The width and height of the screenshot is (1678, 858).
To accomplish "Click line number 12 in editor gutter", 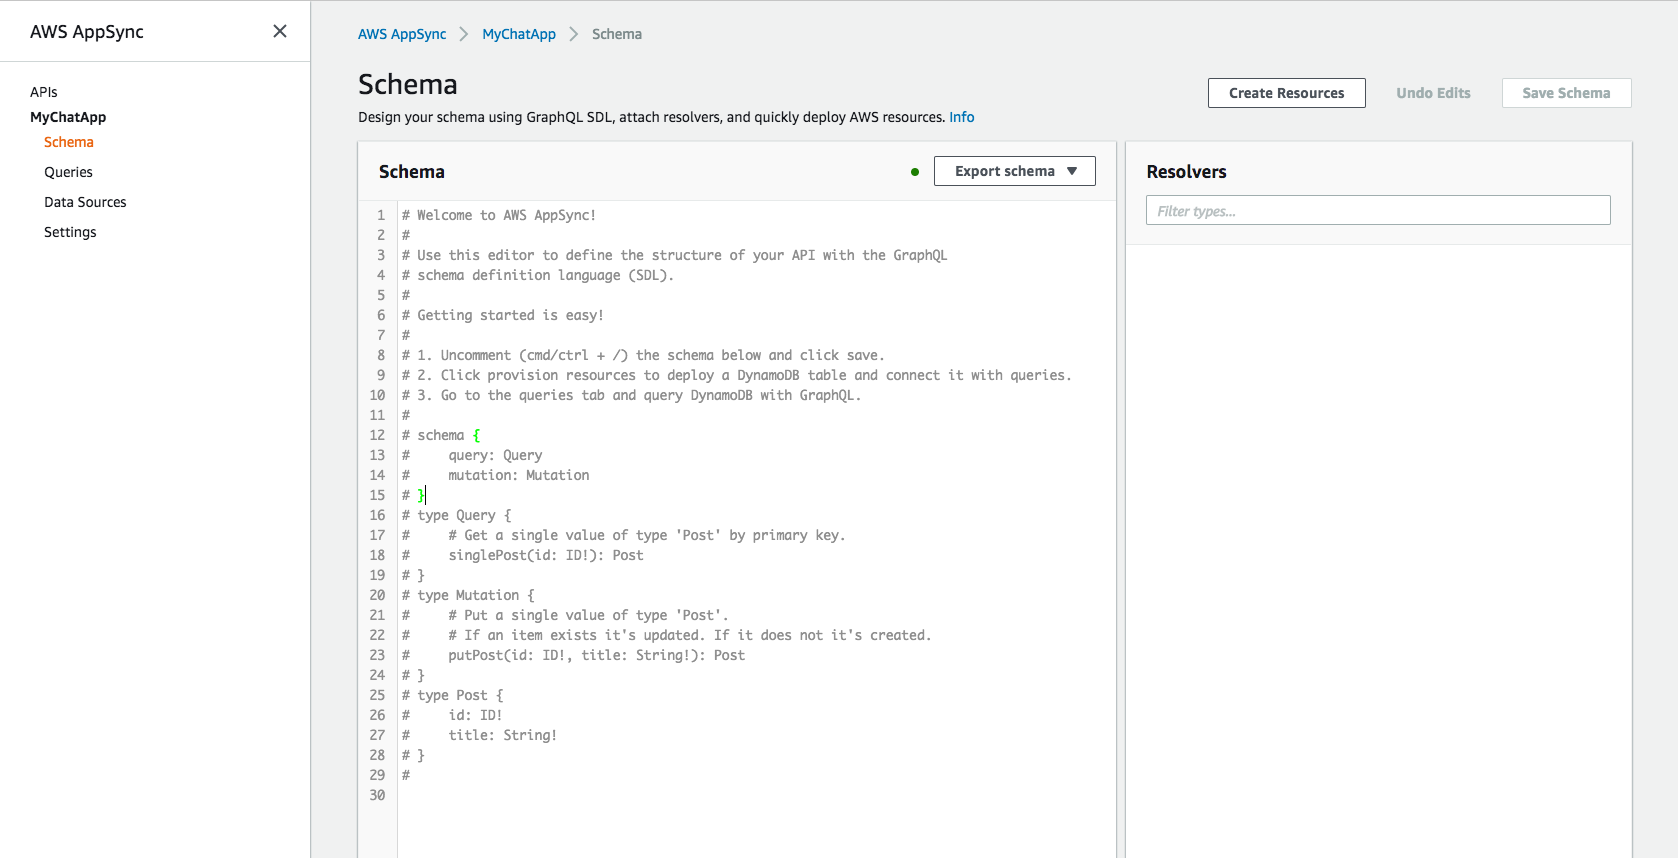I will tap(377, 435).
